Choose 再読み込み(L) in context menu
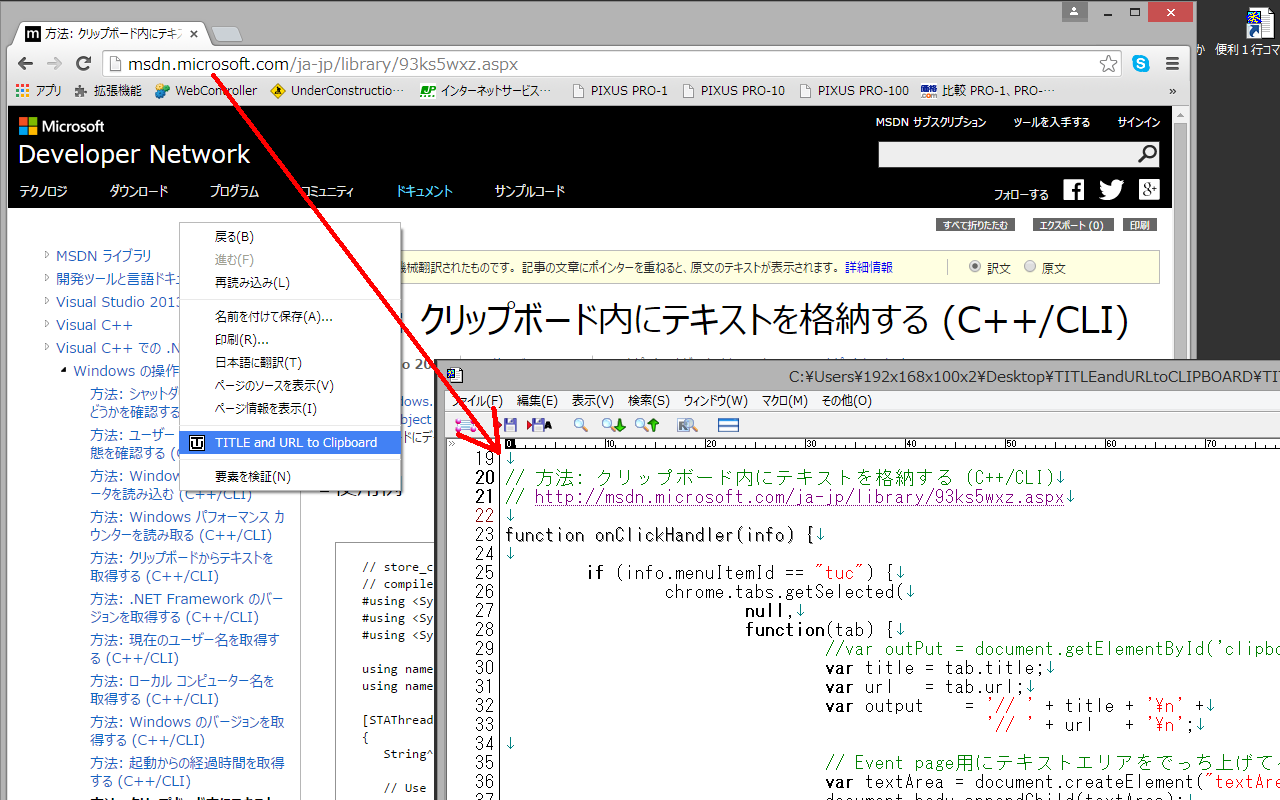The height and width of the screenshot is (800, 1280). tap(291, 283)
